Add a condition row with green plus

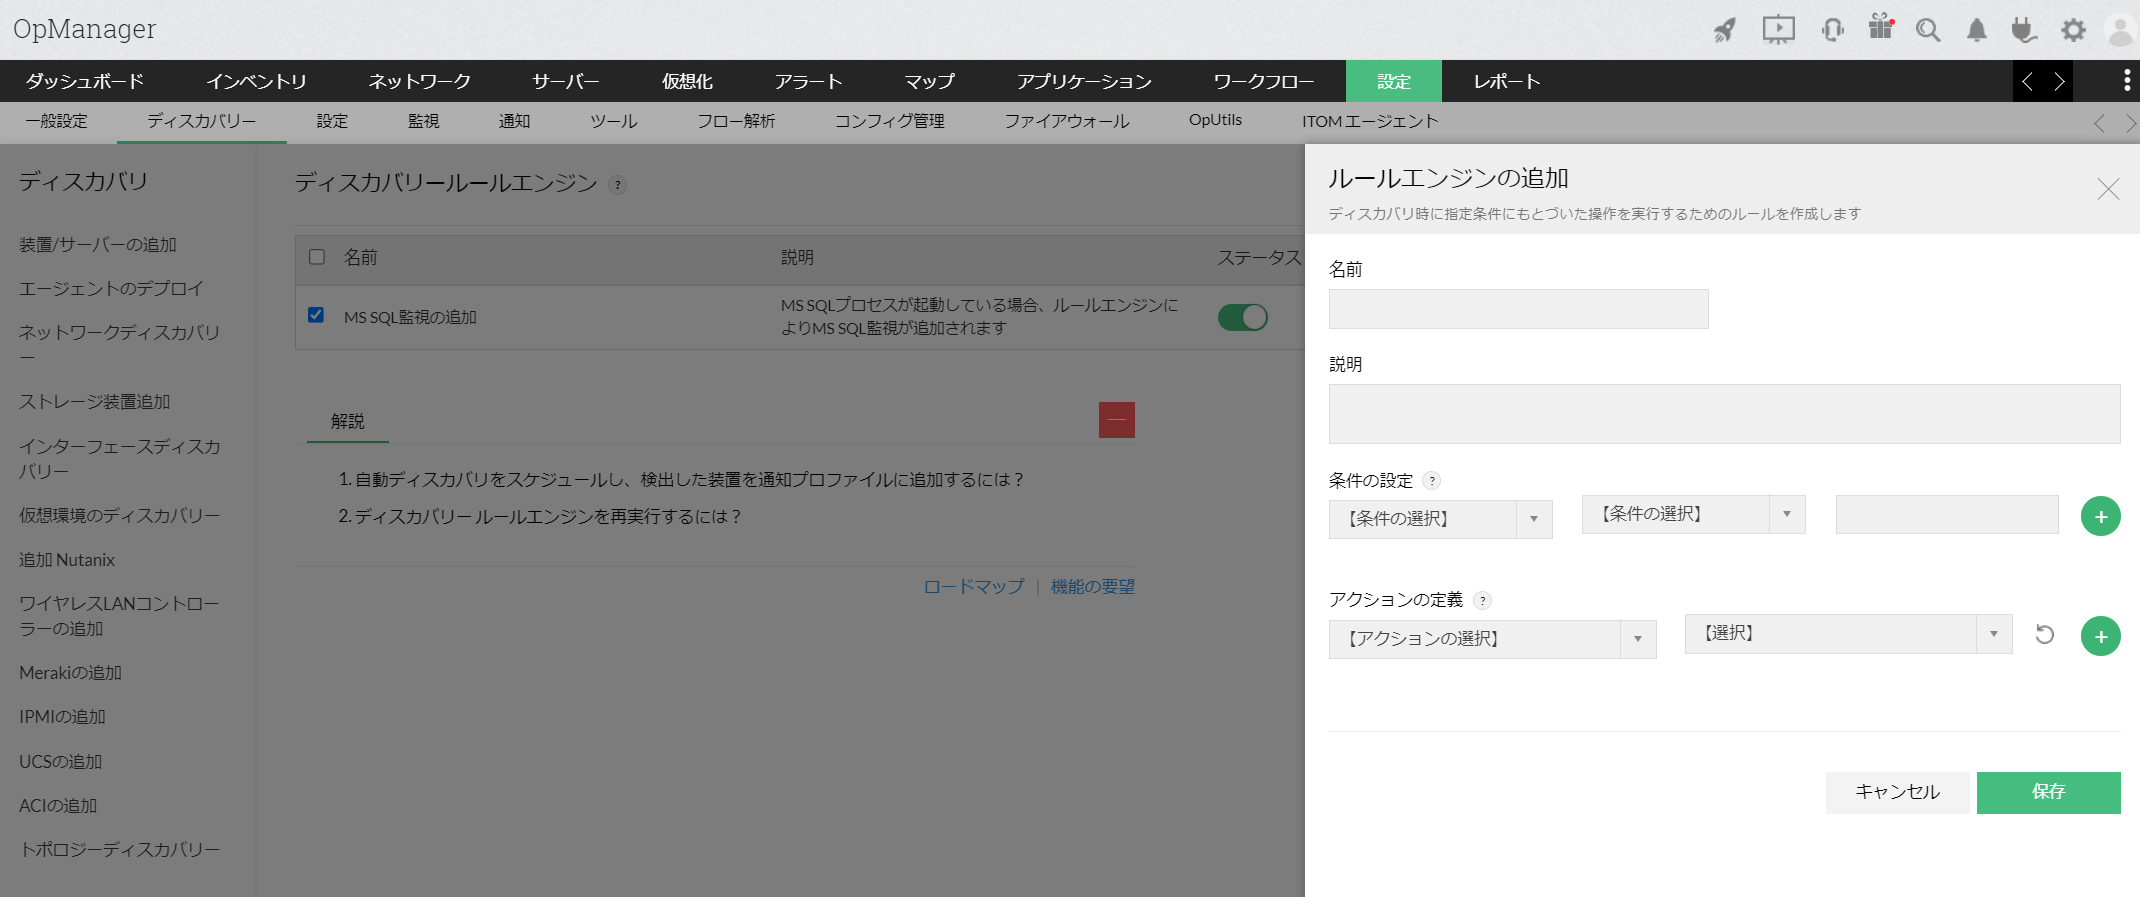point(2100,516)
